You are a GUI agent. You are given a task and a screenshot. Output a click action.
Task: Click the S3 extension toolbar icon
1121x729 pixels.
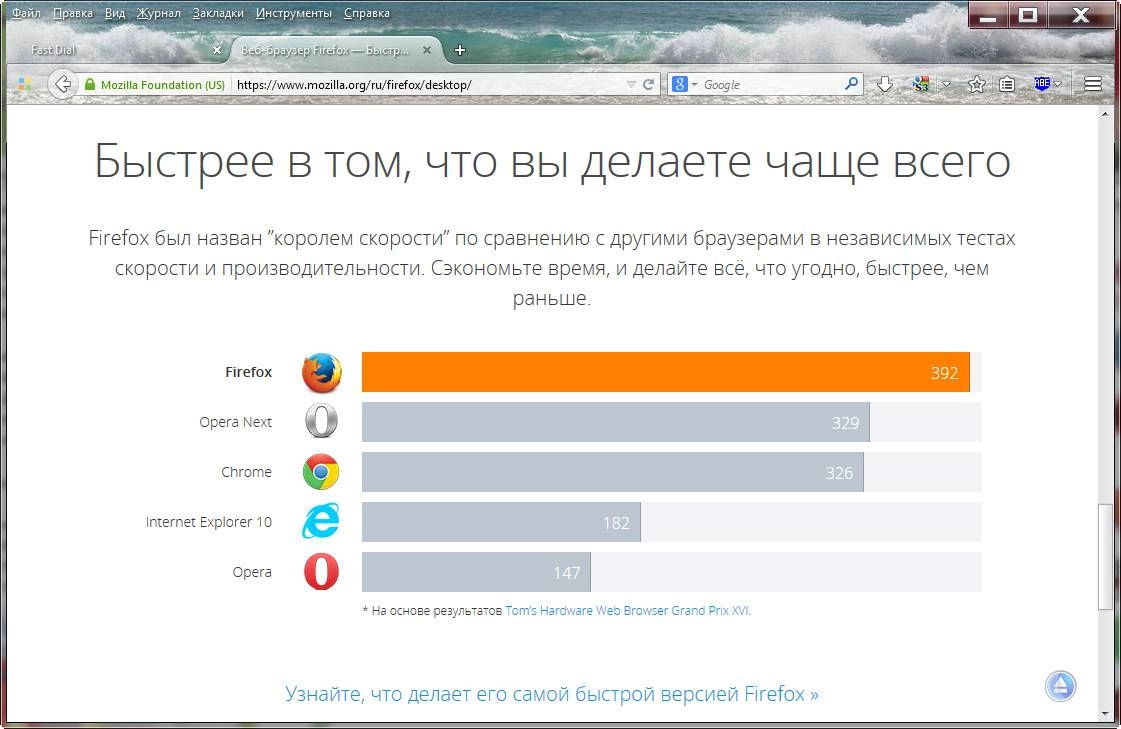pos(921,84)
